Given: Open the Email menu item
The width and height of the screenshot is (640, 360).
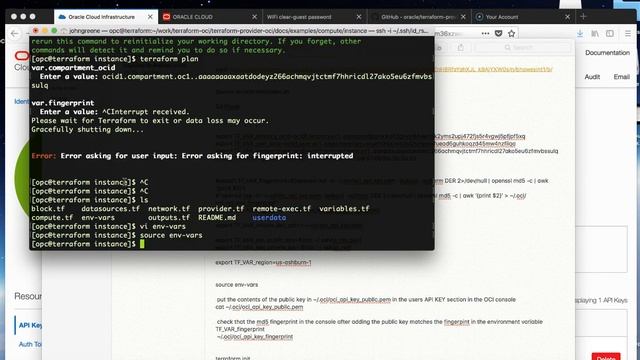Looking at the screenshot, I should [622, 77].
